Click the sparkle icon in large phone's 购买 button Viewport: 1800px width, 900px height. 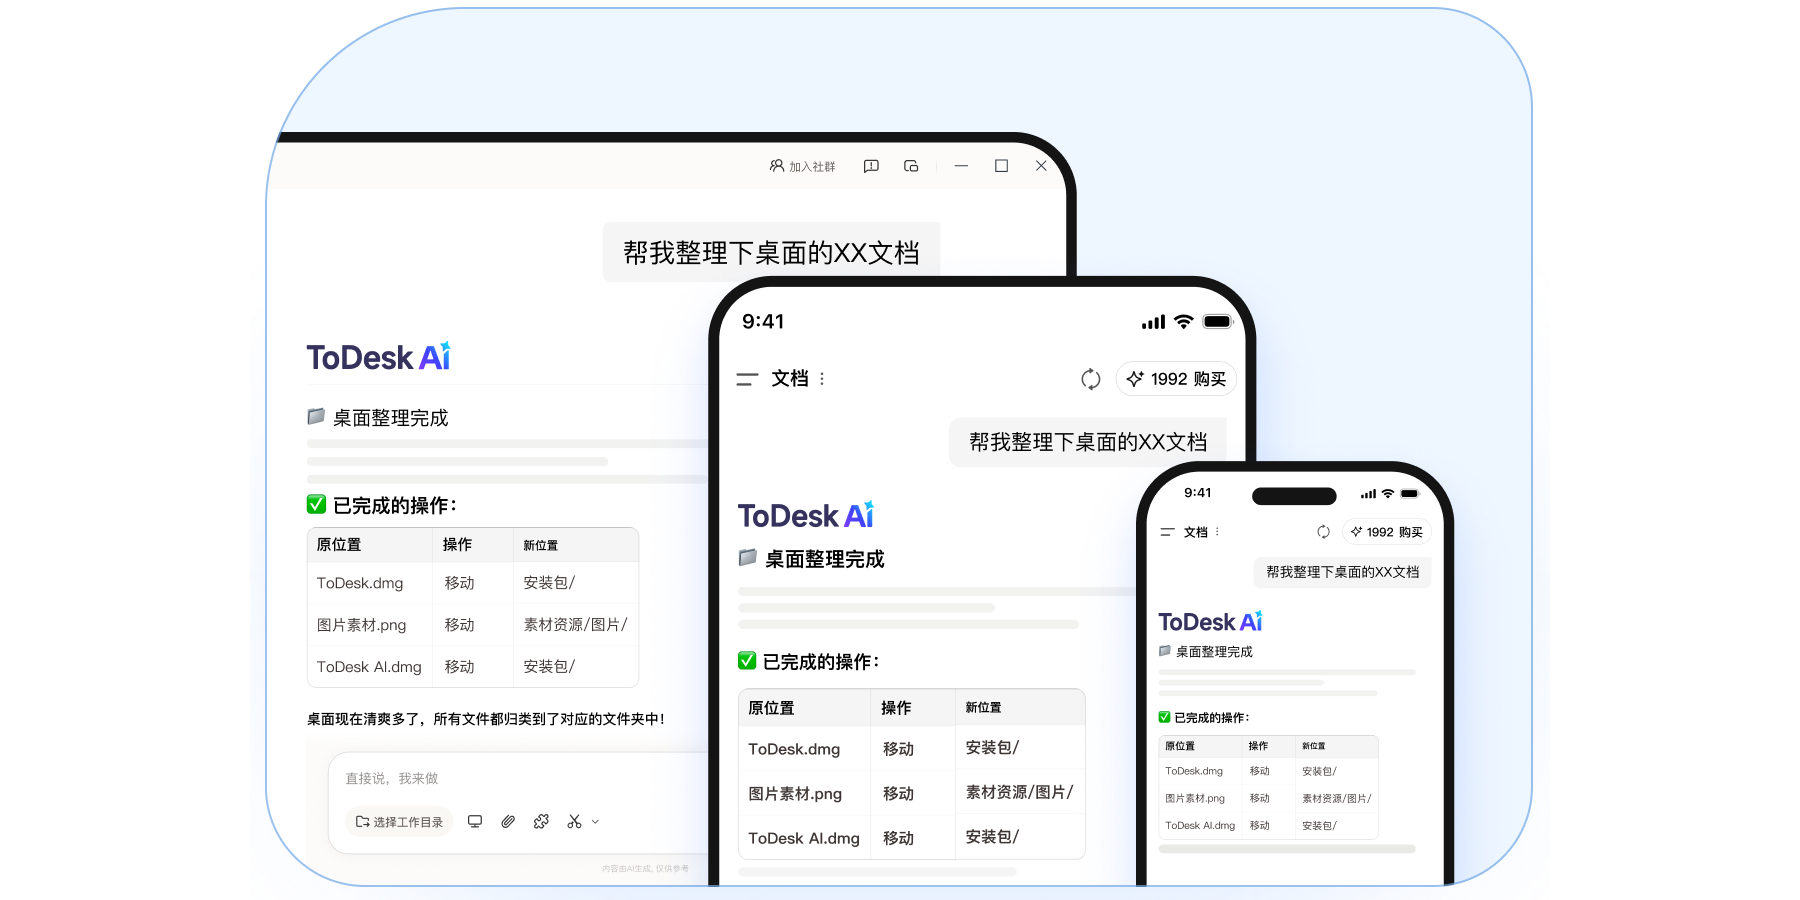pyautogui.click(x=1135, y=379)
